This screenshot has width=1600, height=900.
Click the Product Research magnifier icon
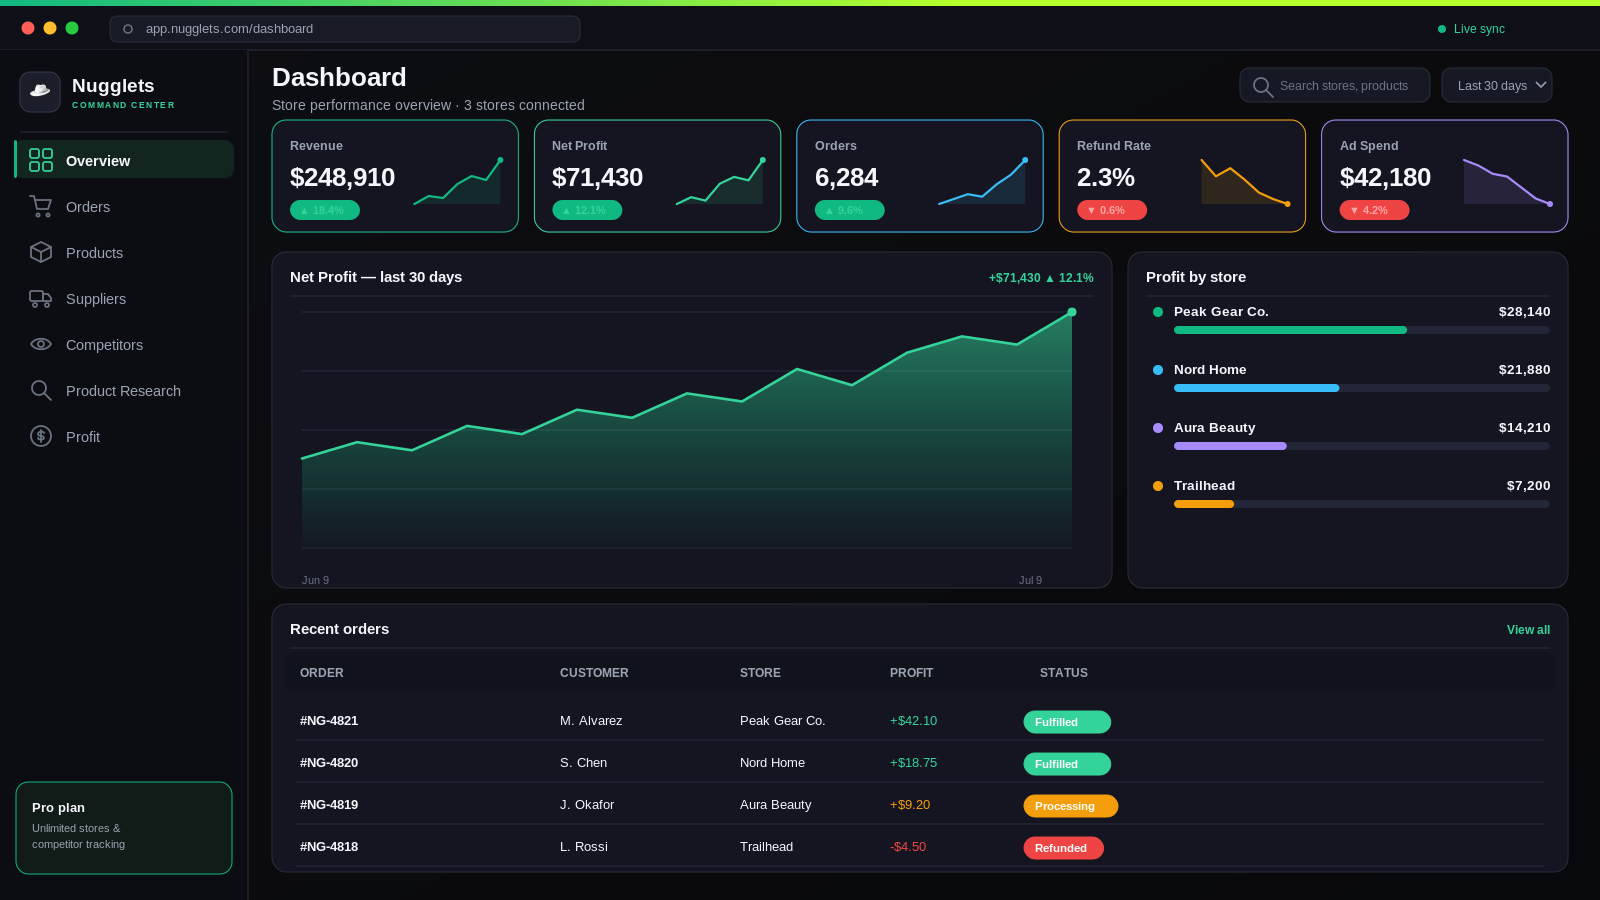(x=41, y=390)
